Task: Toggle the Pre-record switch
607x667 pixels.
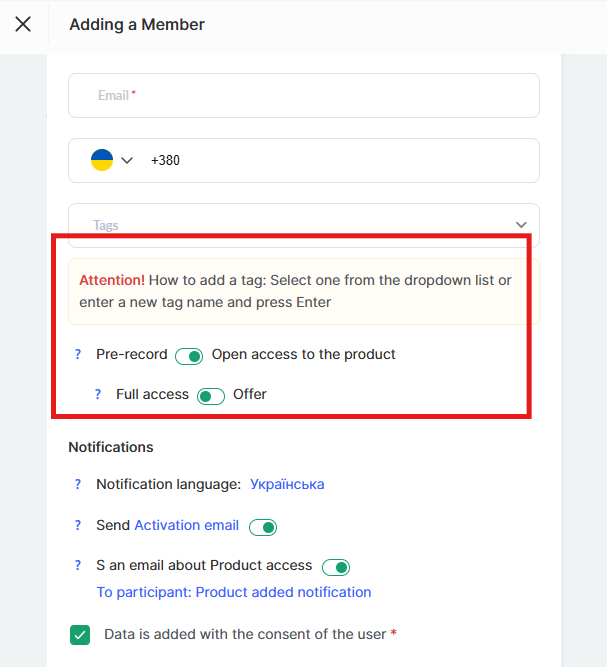Action: 189,356
